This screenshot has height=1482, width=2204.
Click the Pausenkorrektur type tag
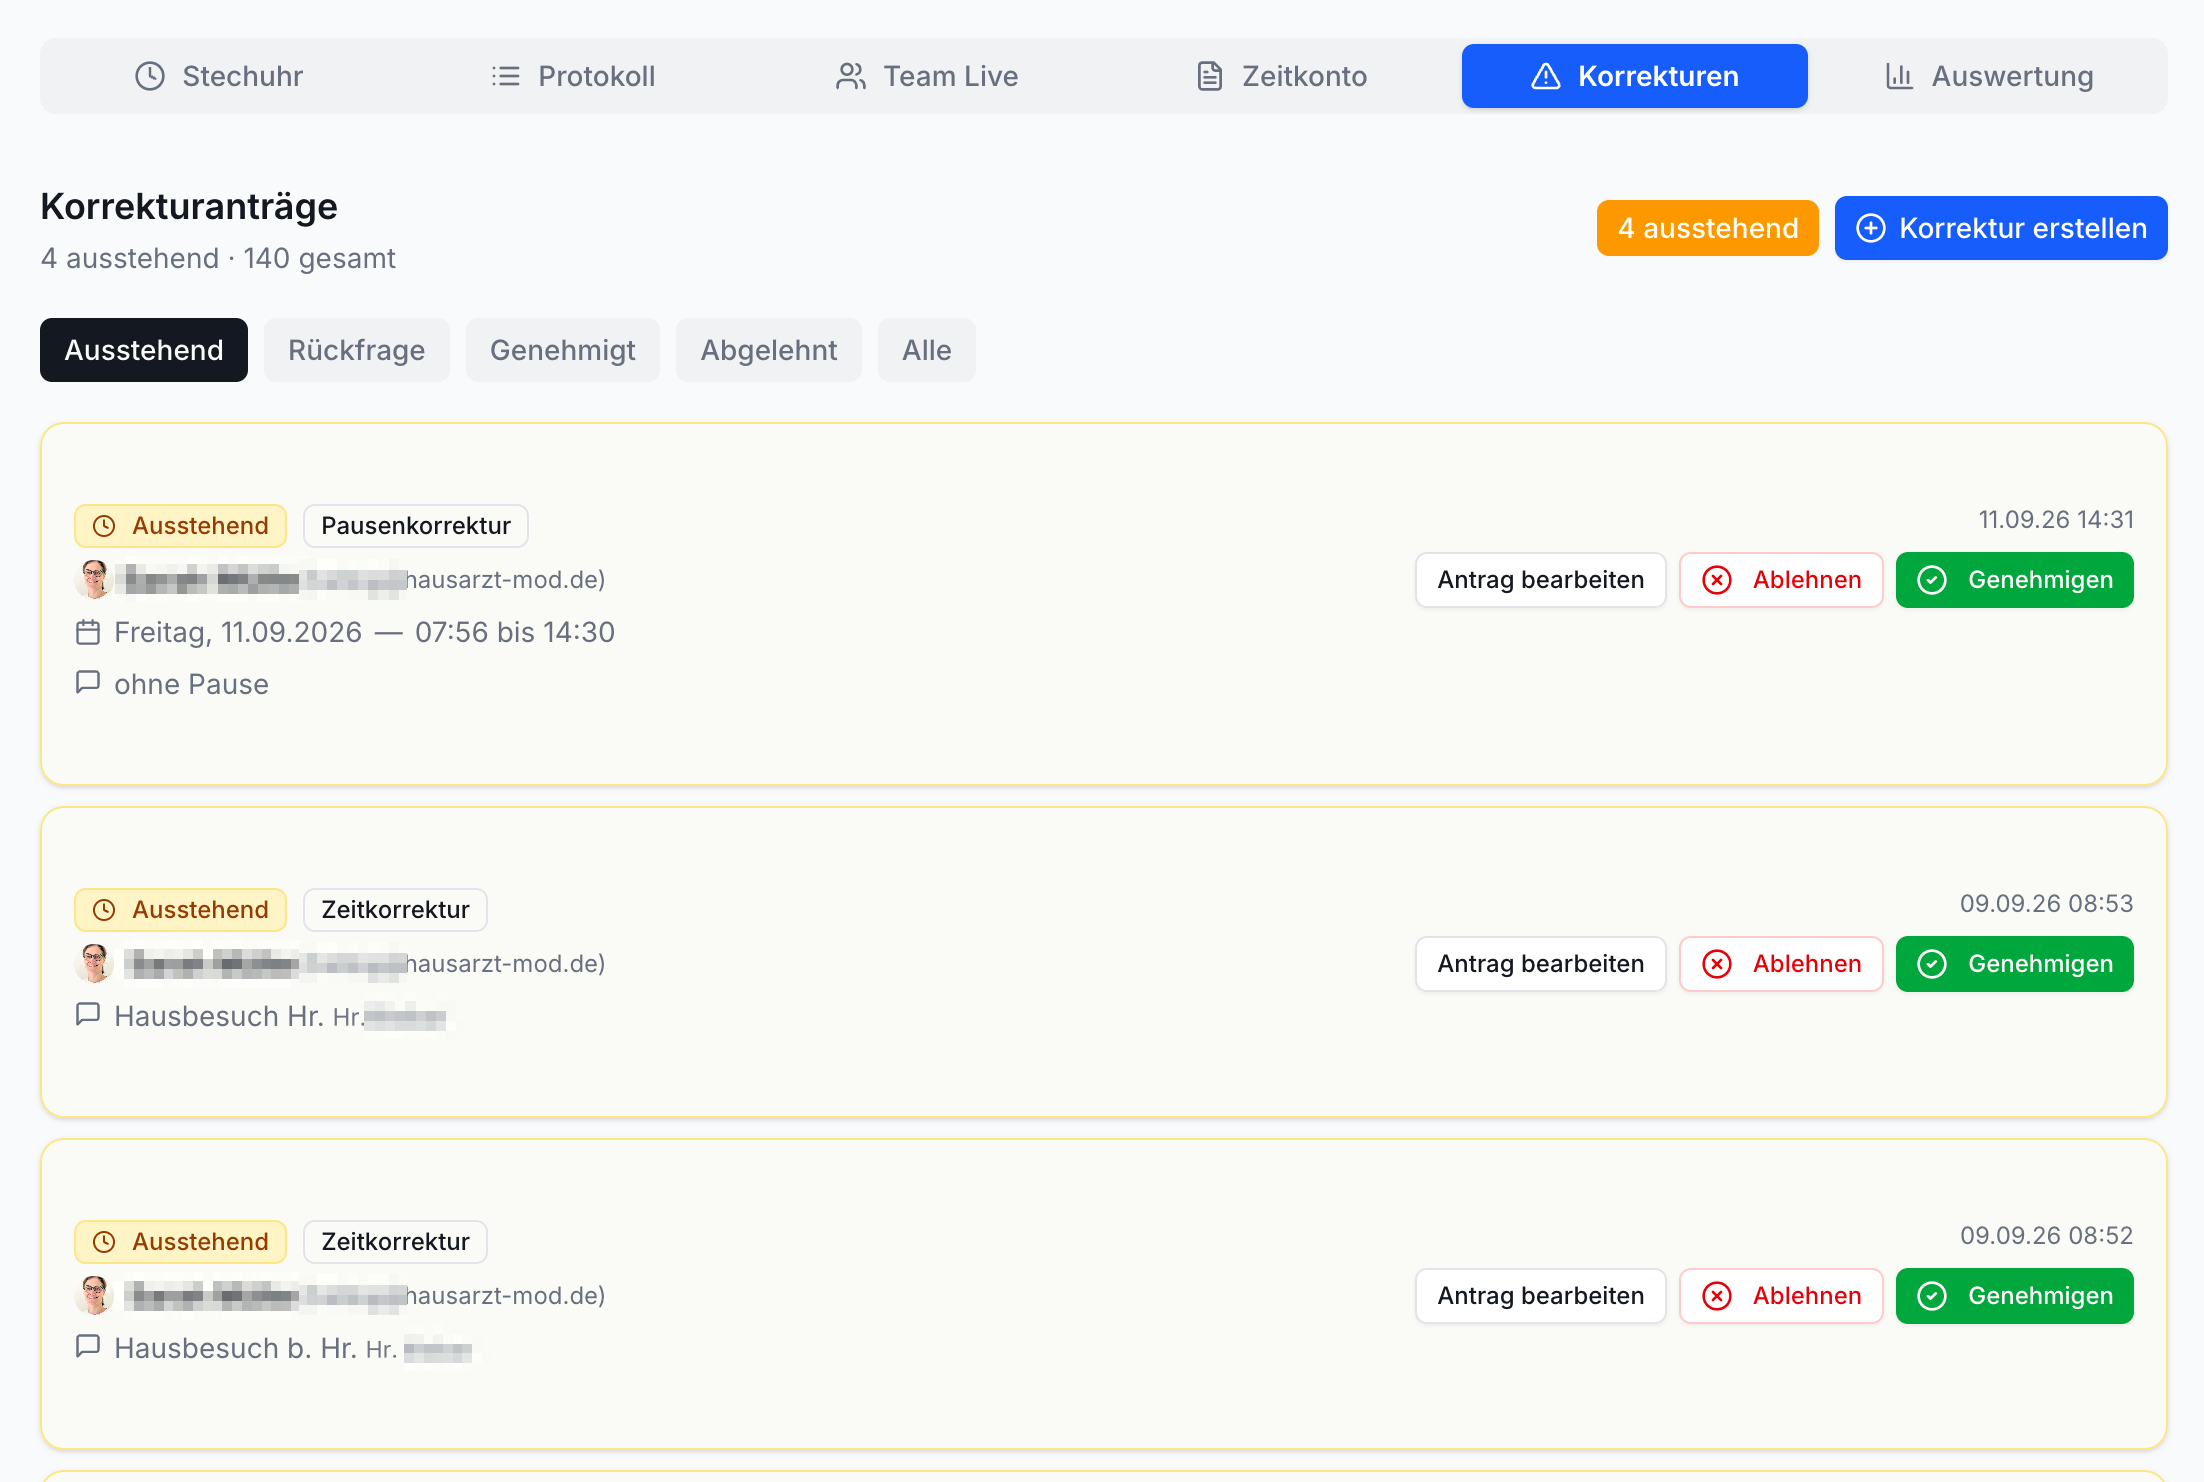(416, 526)
